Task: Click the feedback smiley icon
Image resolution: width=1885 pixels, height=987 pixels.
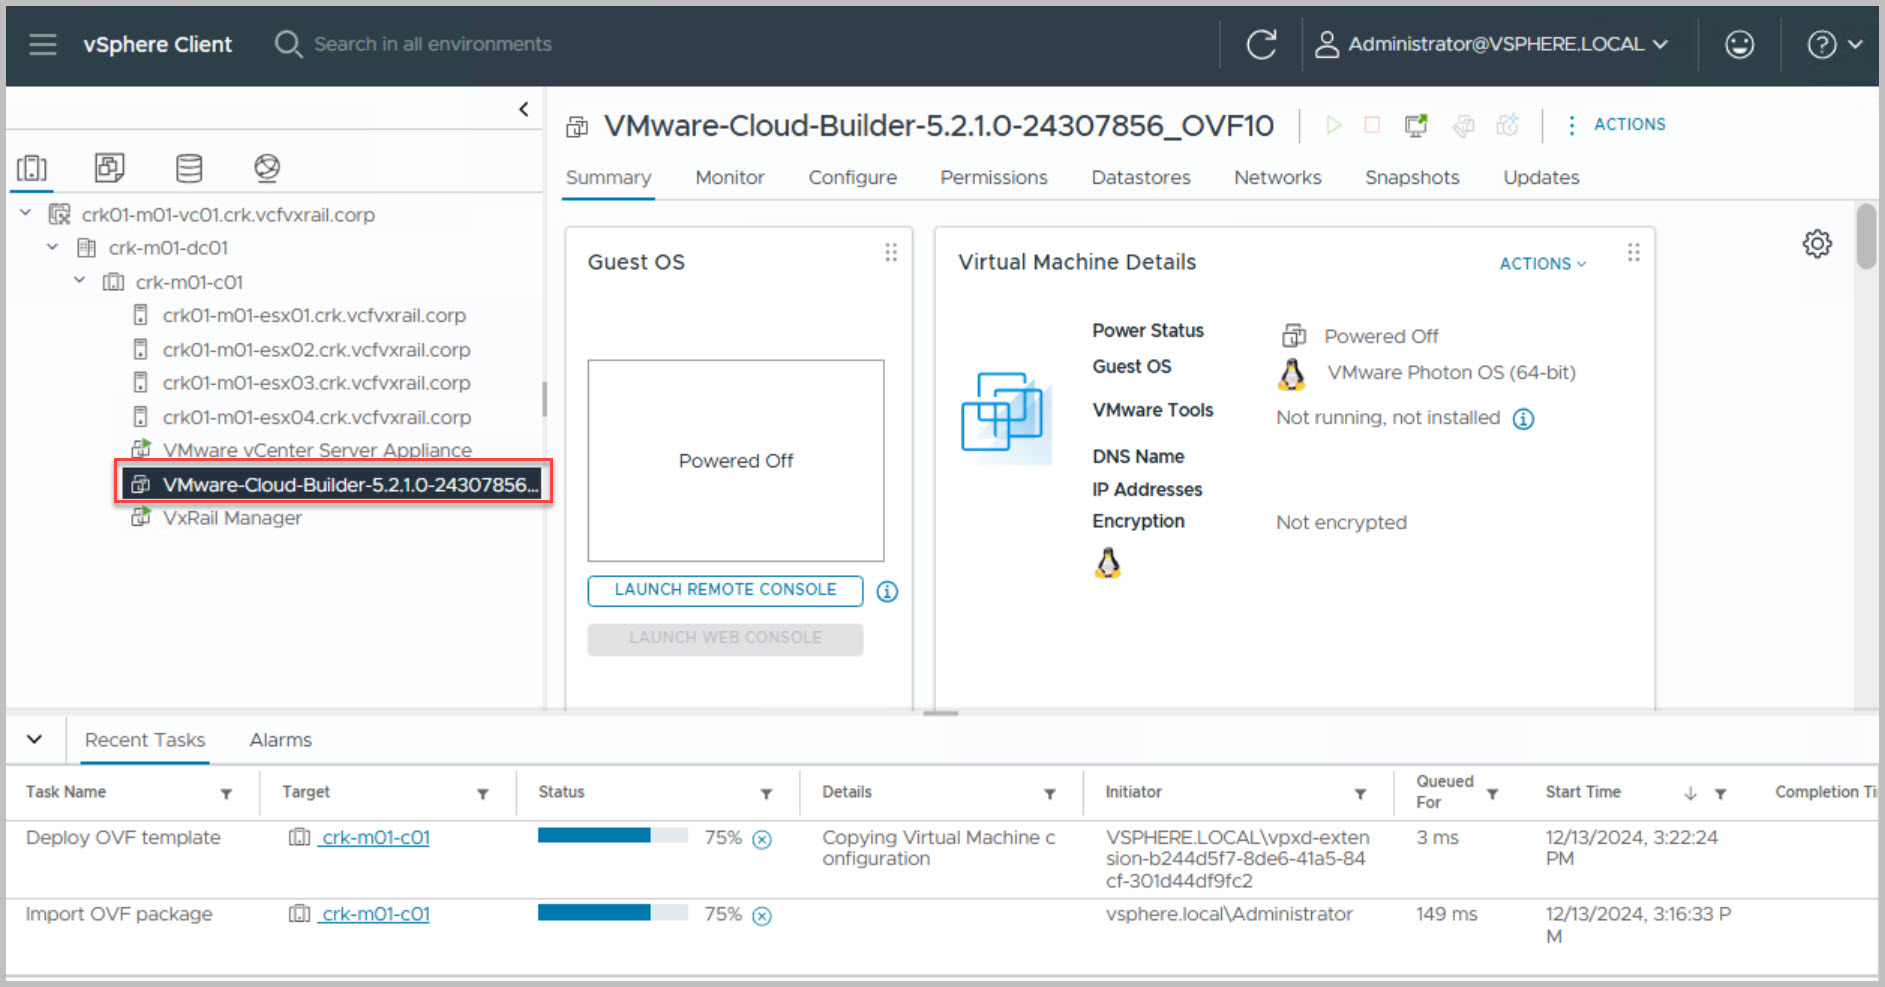Action: point(1739,44)
